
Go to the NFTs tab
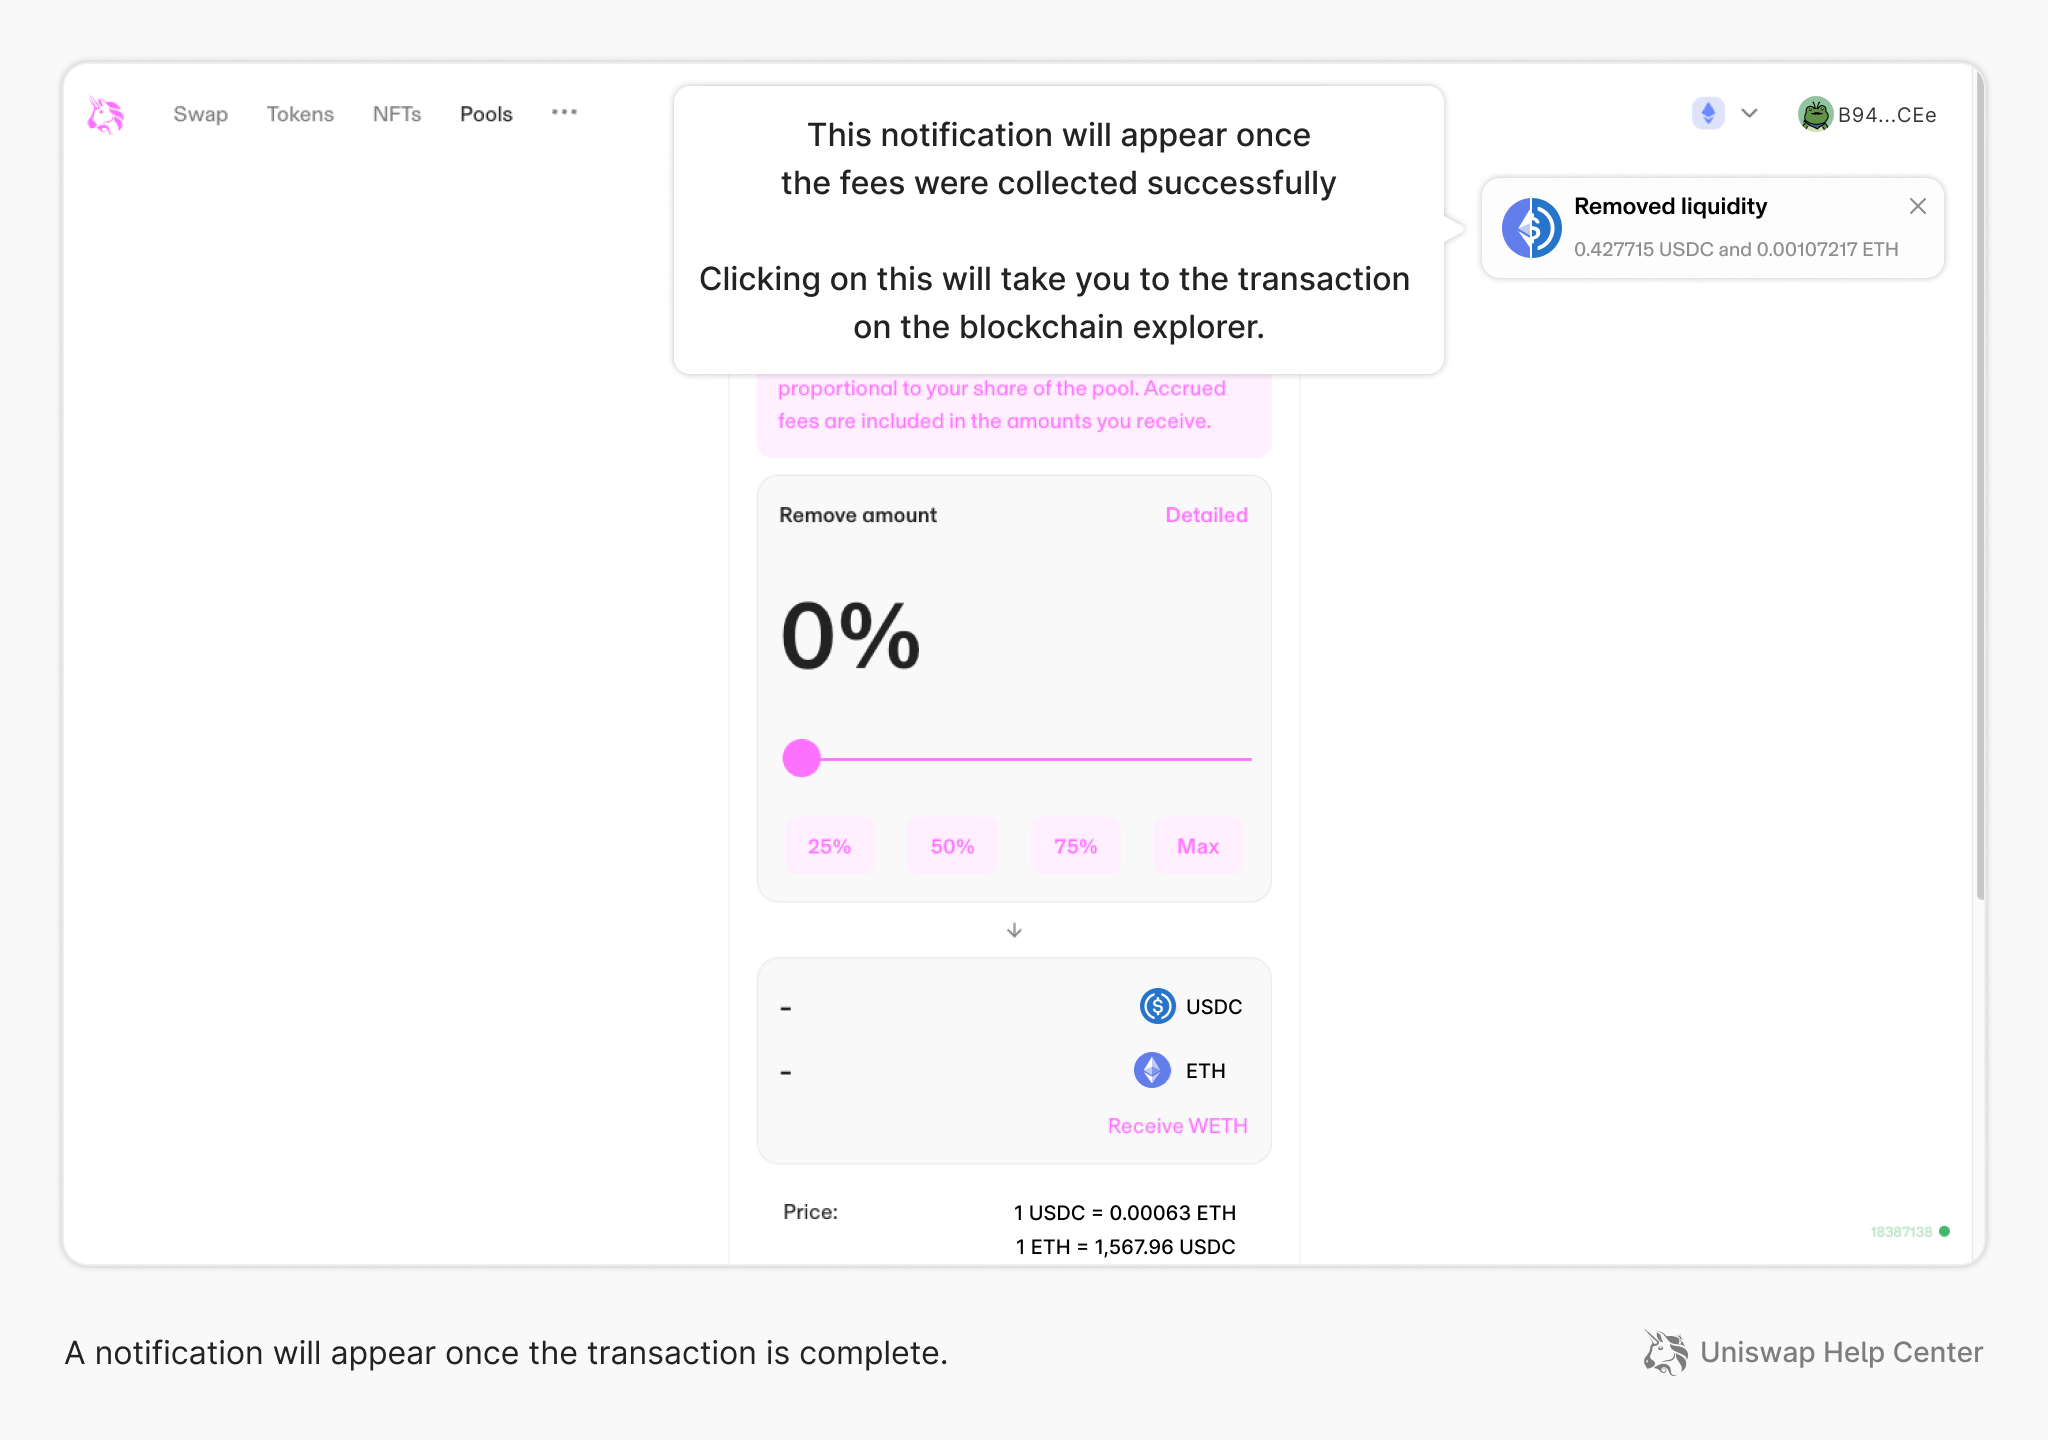(x=397, y=114)
